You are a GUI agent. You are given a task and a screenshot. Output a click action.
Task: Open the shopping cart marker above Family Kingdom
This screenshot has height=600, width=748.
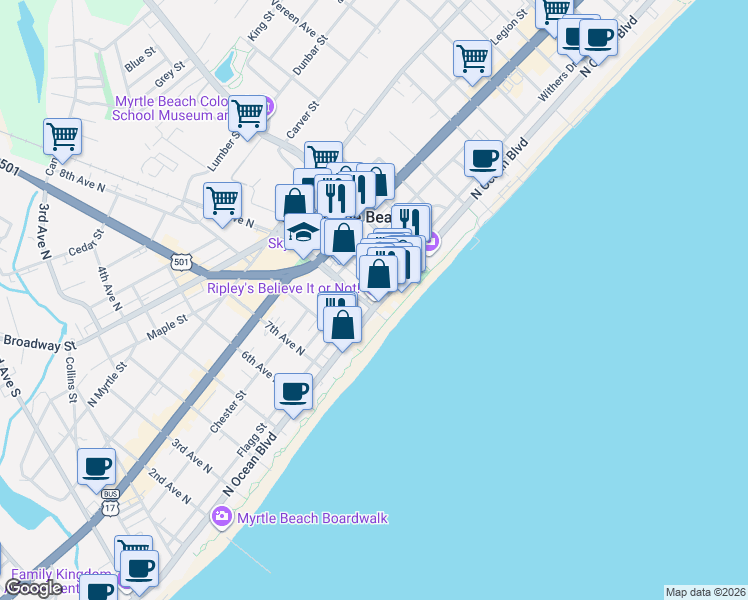click(134, 544)
